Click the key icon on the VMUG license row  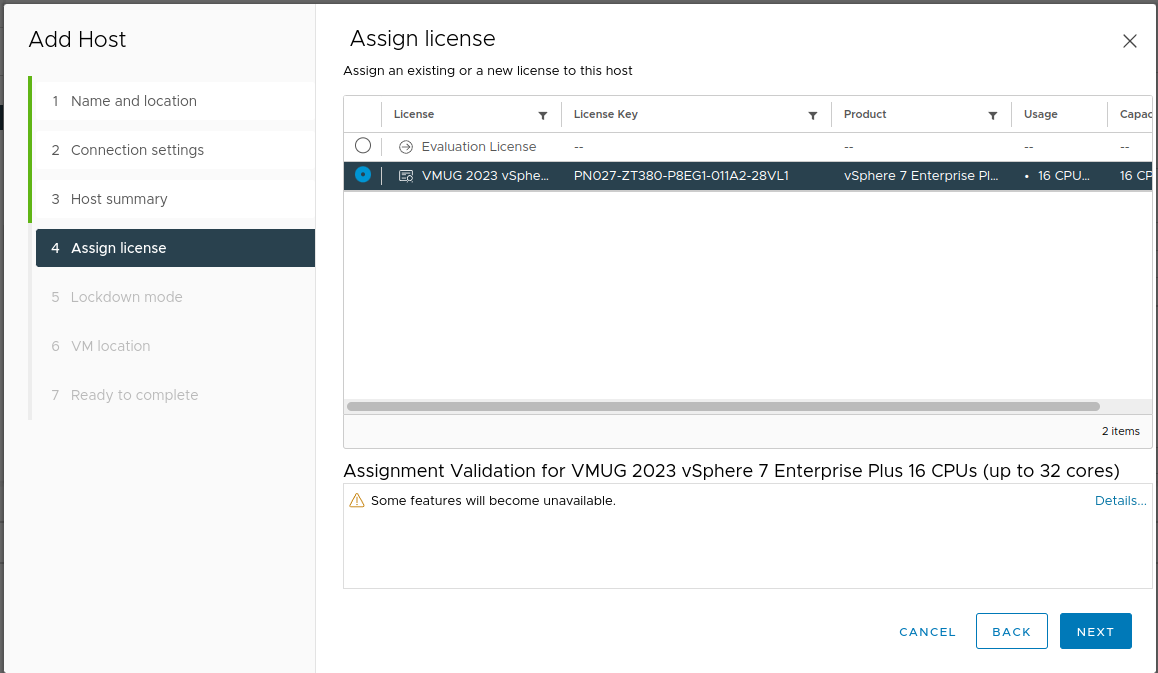[405, 175]
